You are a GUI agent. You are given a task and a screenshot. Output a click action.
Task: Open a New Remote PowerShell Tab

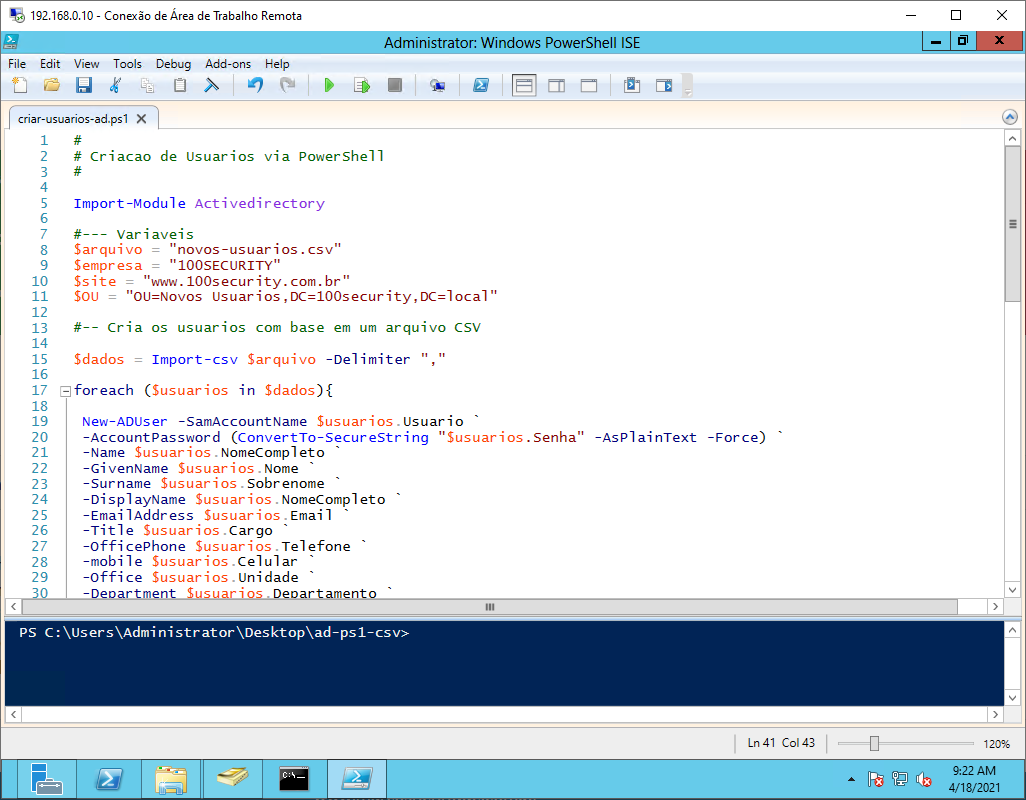point(437,85)
